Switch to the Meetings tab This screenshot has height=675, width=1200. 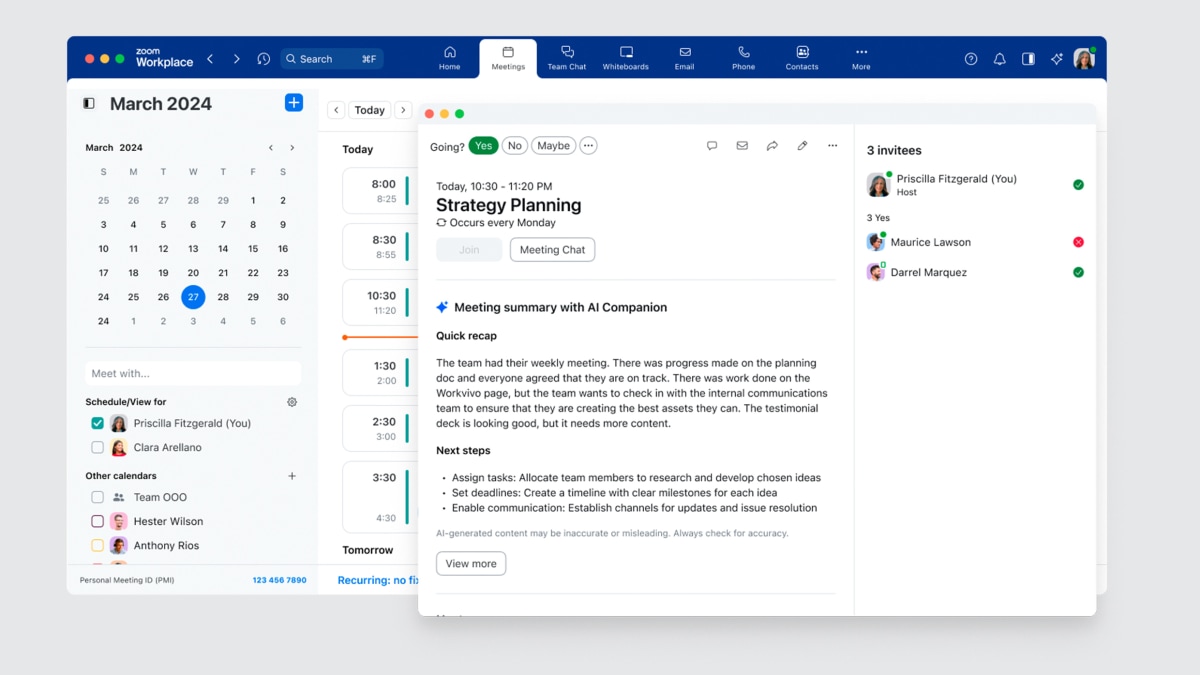click(508, 58)
